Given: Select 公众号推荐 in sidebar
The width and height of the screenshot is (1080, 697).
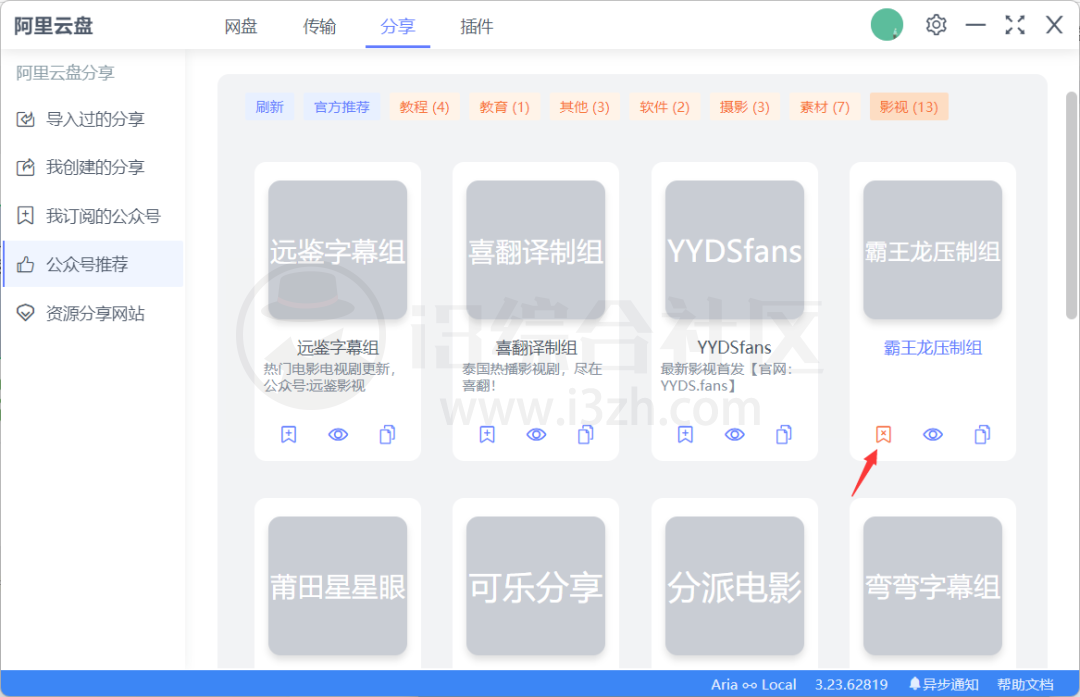Looking at the screenshot, I should pyautogui.click(x=92, y=264).
